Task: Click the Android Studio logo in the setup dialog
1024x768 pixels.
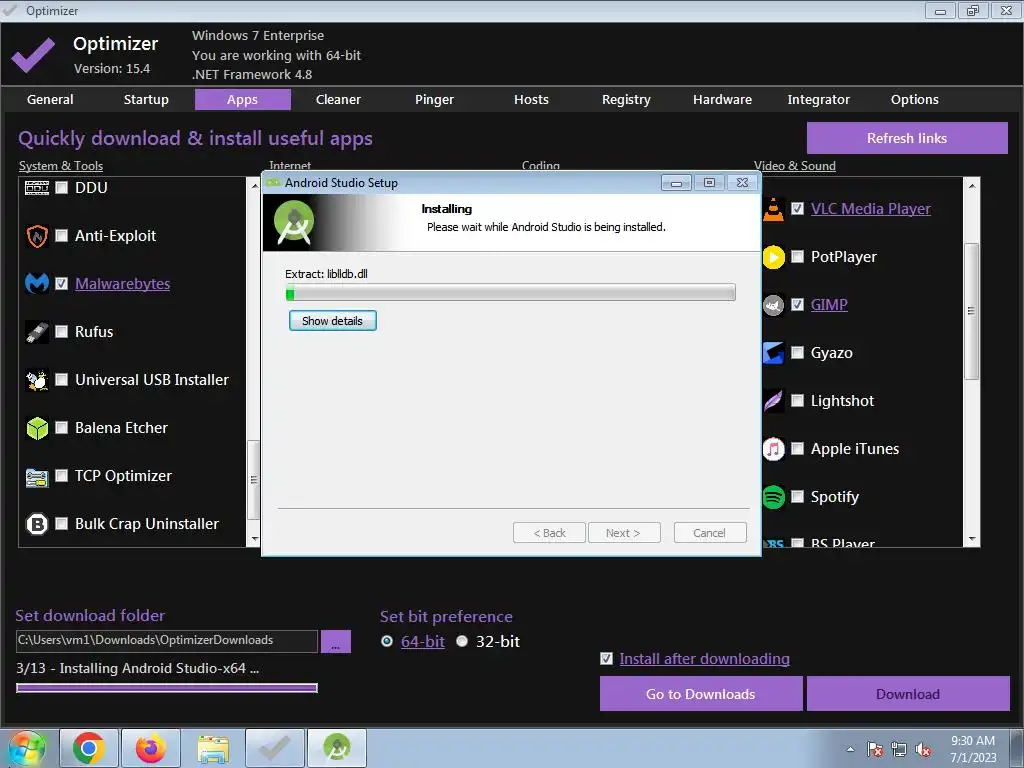Action: [x=293, y=222]
